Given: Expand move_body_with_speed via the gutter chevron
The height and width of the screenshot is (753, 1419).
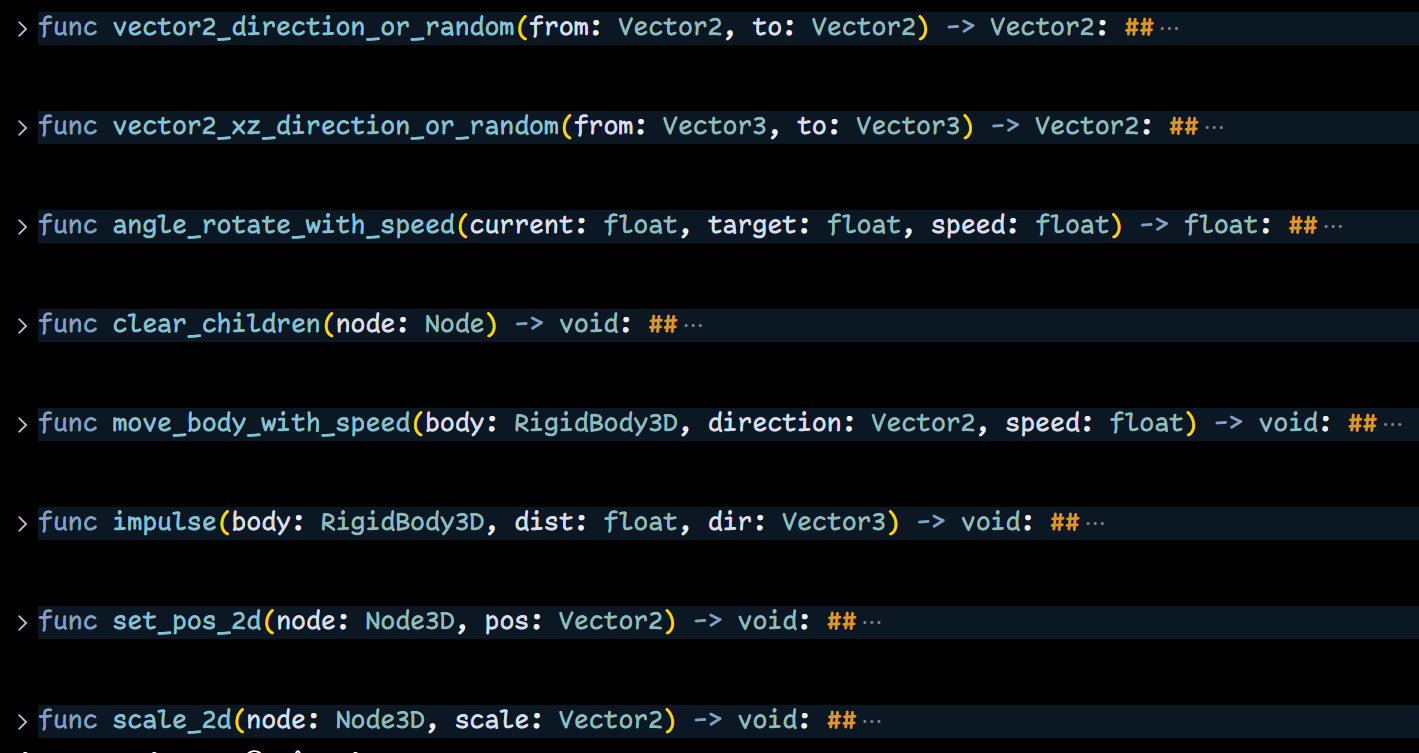Looking at the screenshot, I should pos(22,424).
